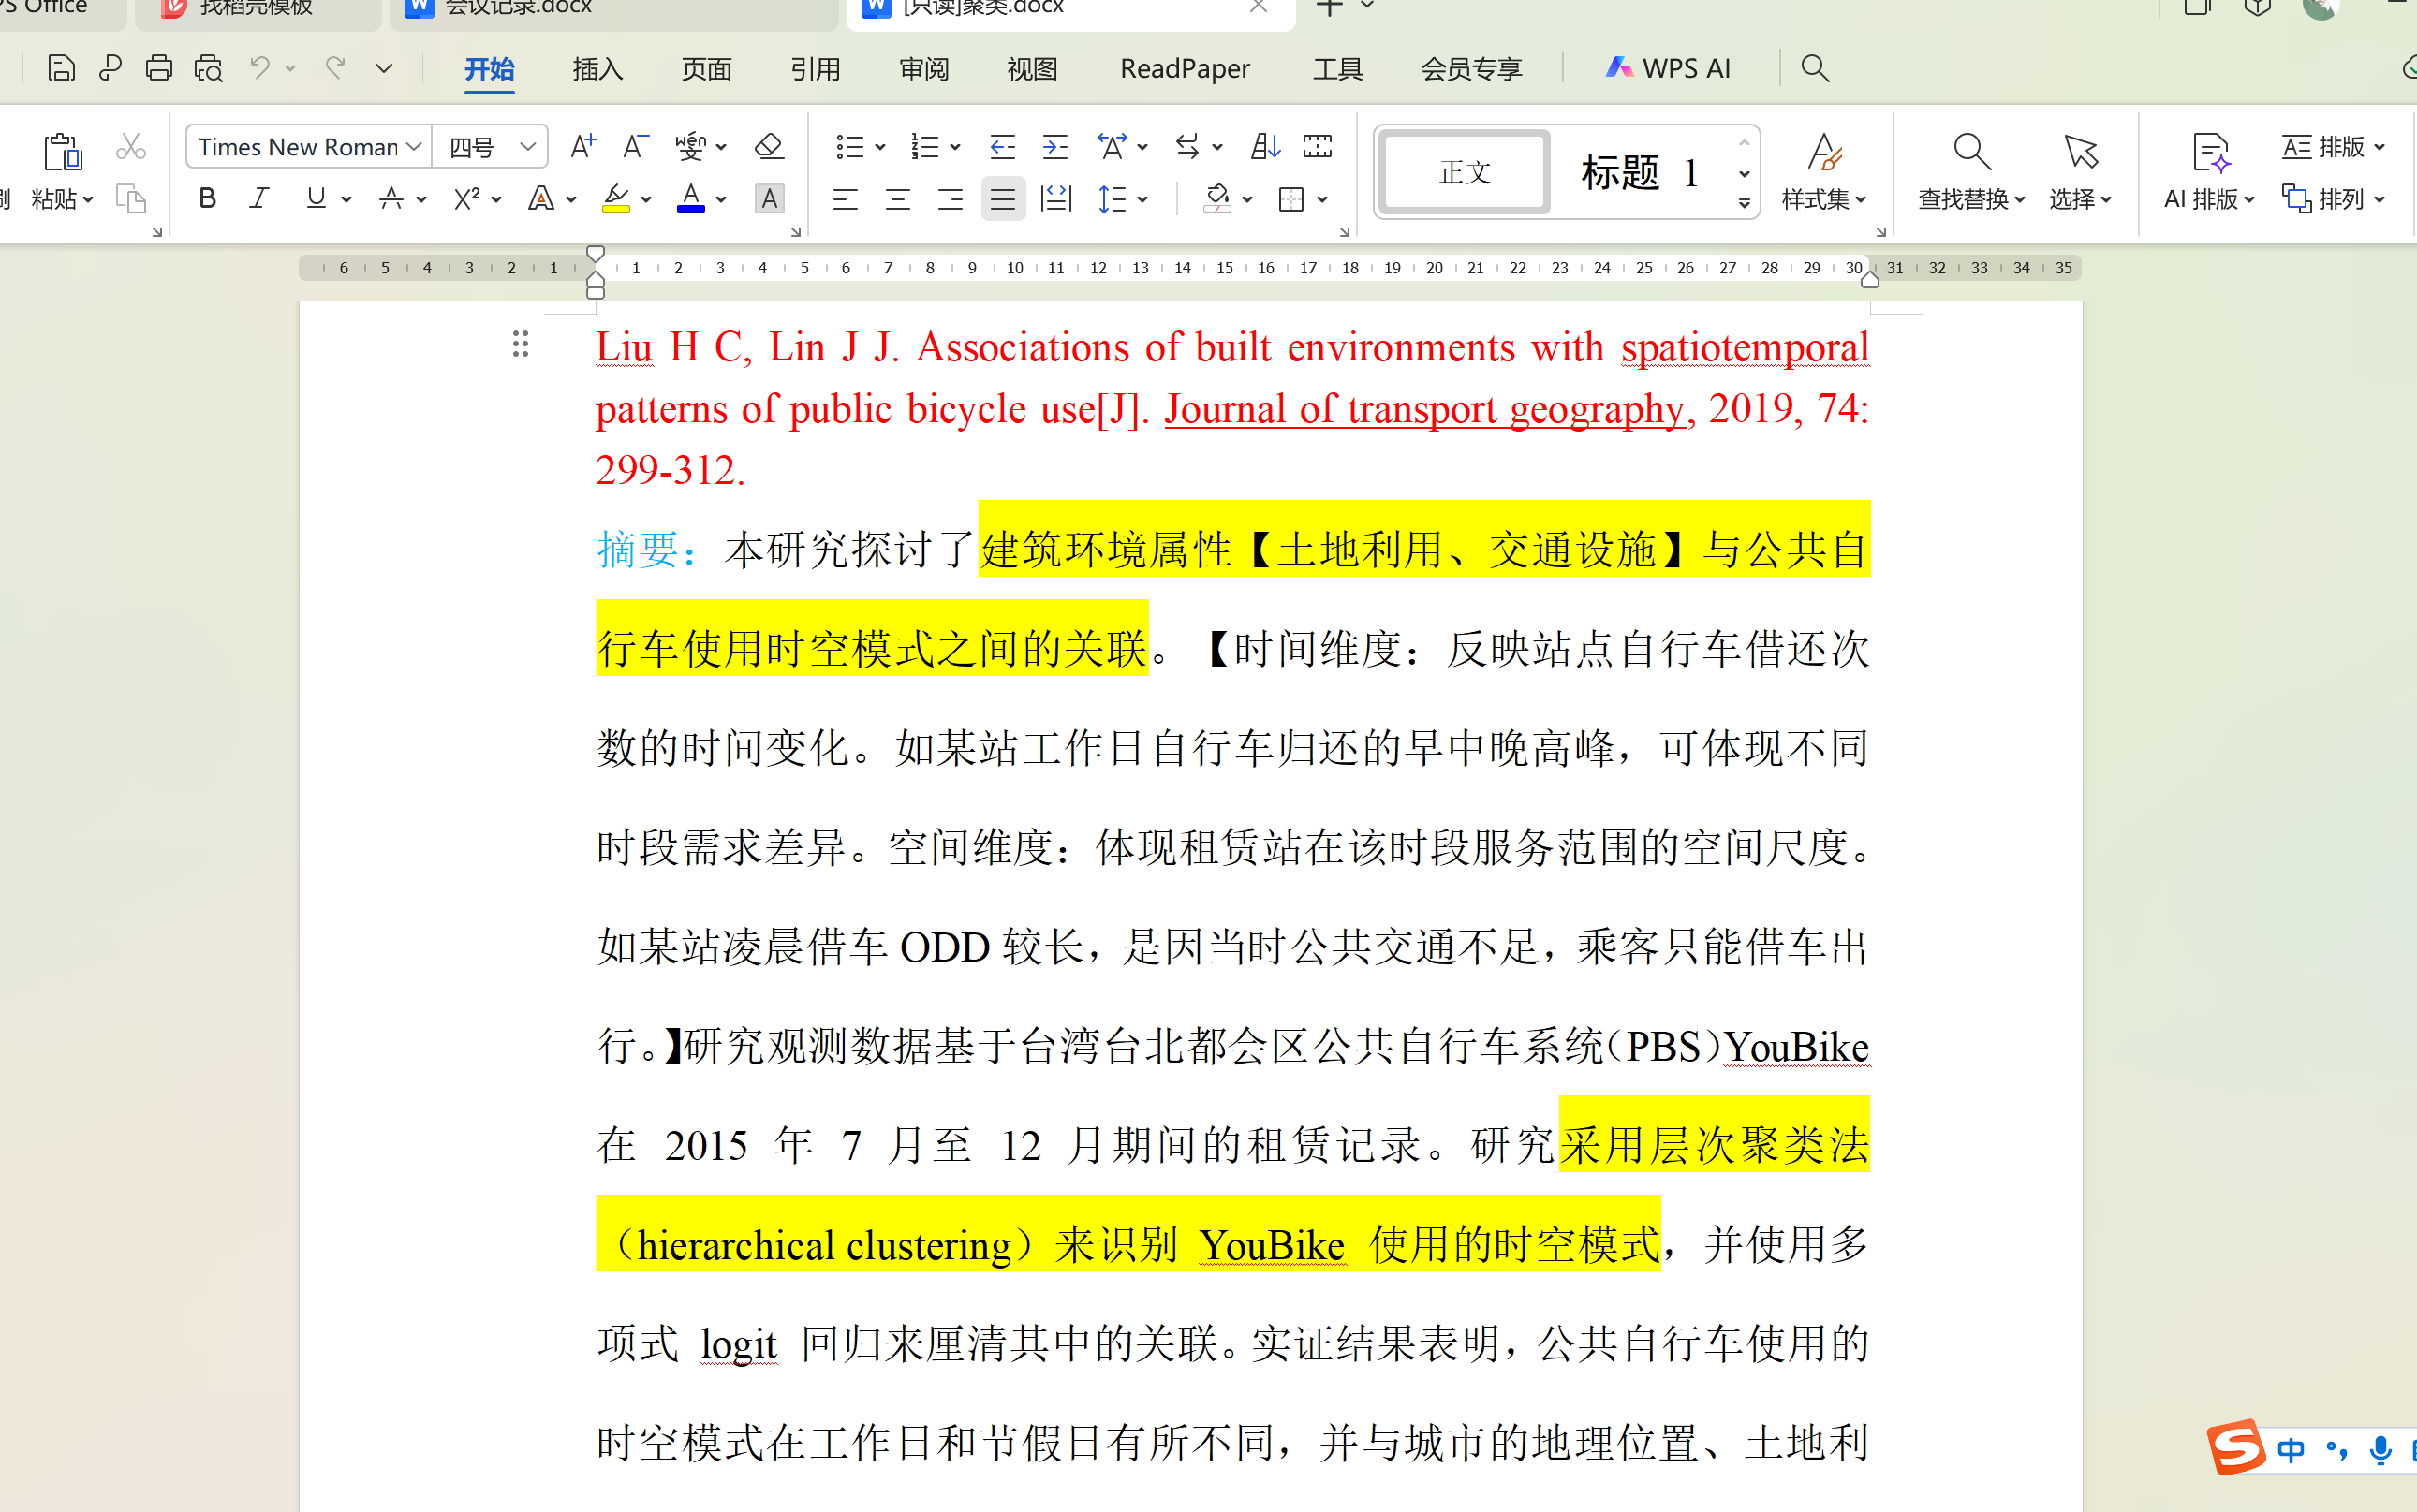Click the Clear formatting eraser icon

tap(768, 147)
